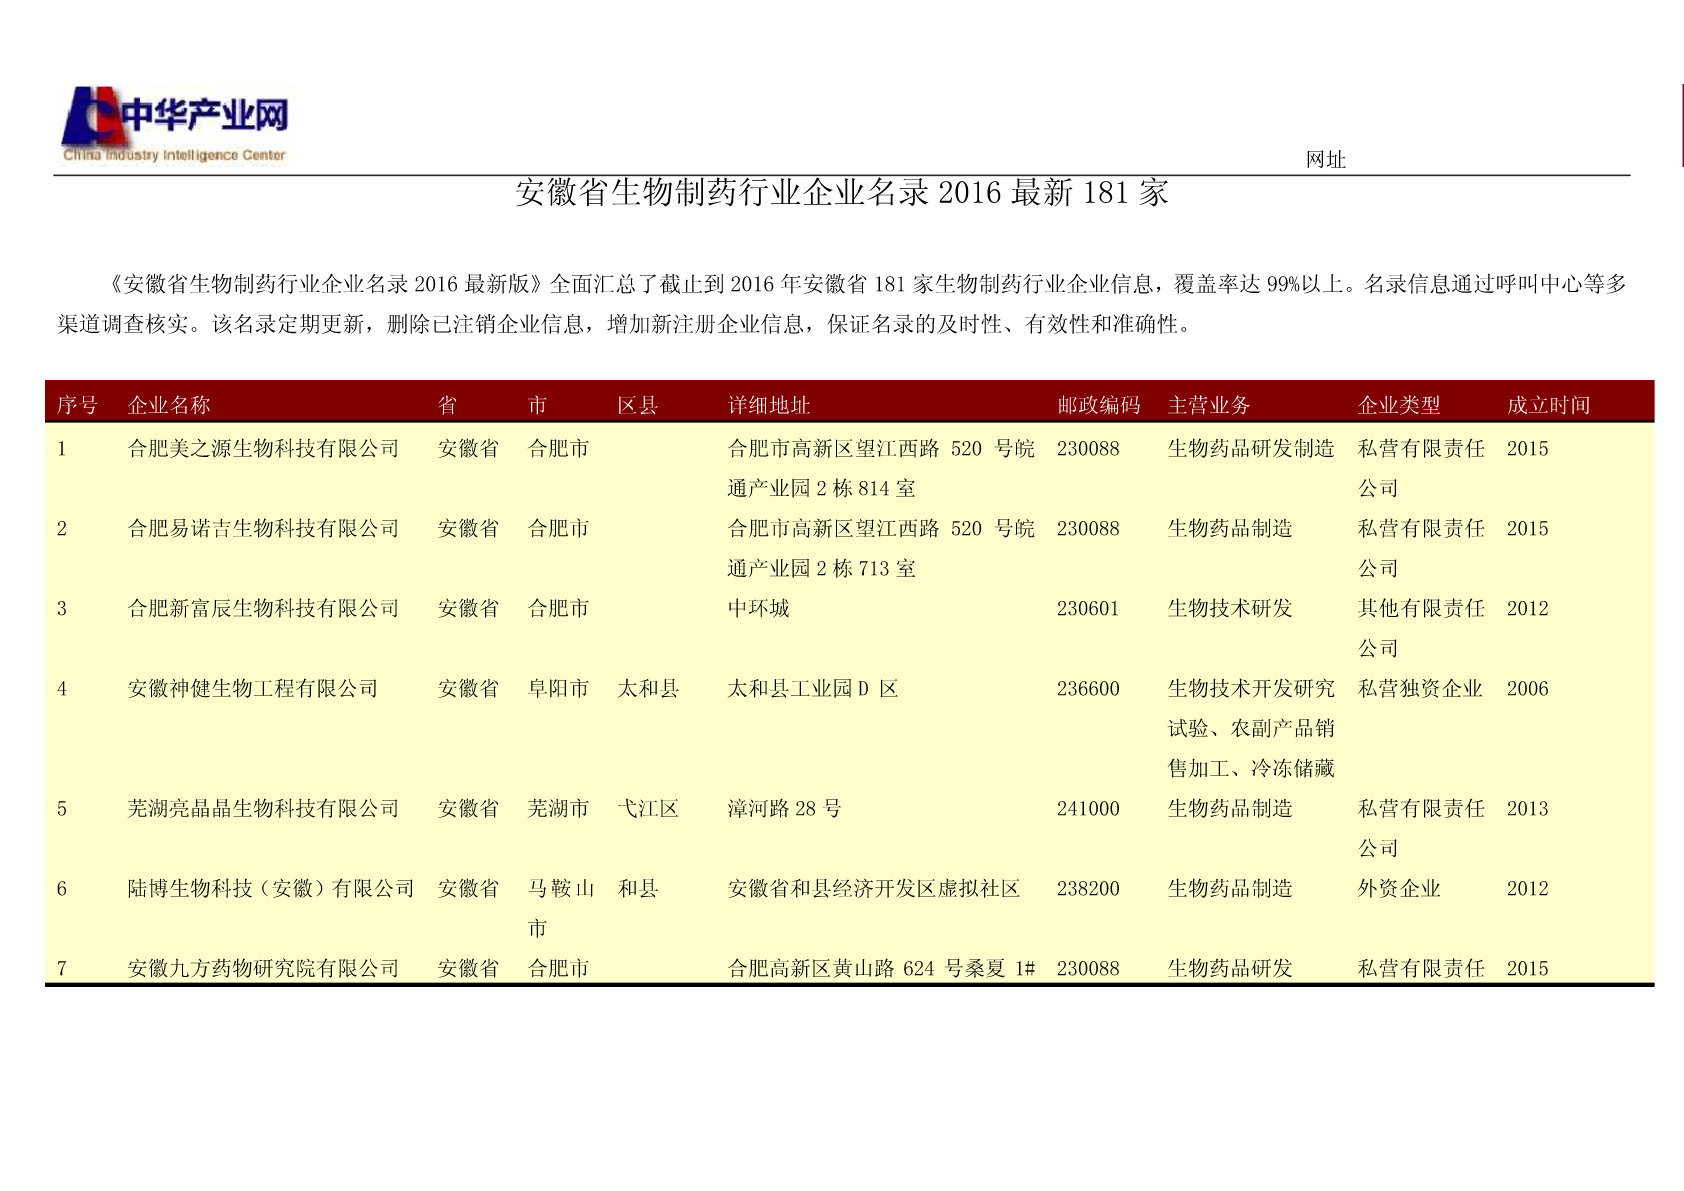Image resolution: width=1684 pixels, height=1191 pixels.
Task: Select company 合肥易诺吉生物科技有限公司
Action: point(264,529)
